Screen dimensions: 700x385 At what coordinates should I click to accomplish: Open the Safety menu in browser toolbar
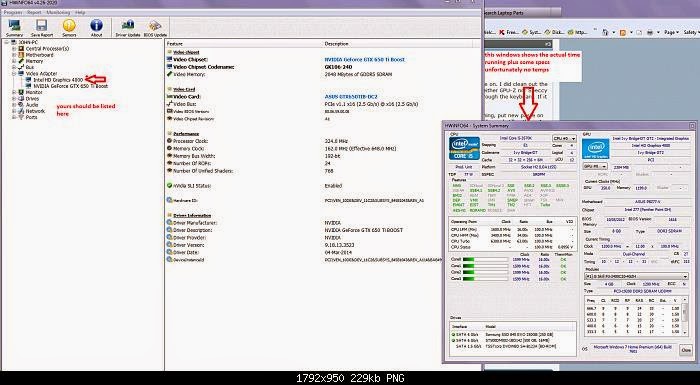(x=692, y=32)
